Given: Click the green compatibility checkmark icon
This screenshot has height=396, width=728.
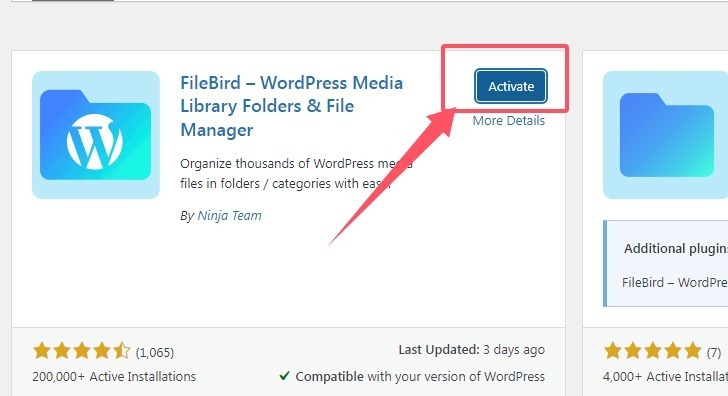Looking at the screenshot, I should (x=285, y=376).
